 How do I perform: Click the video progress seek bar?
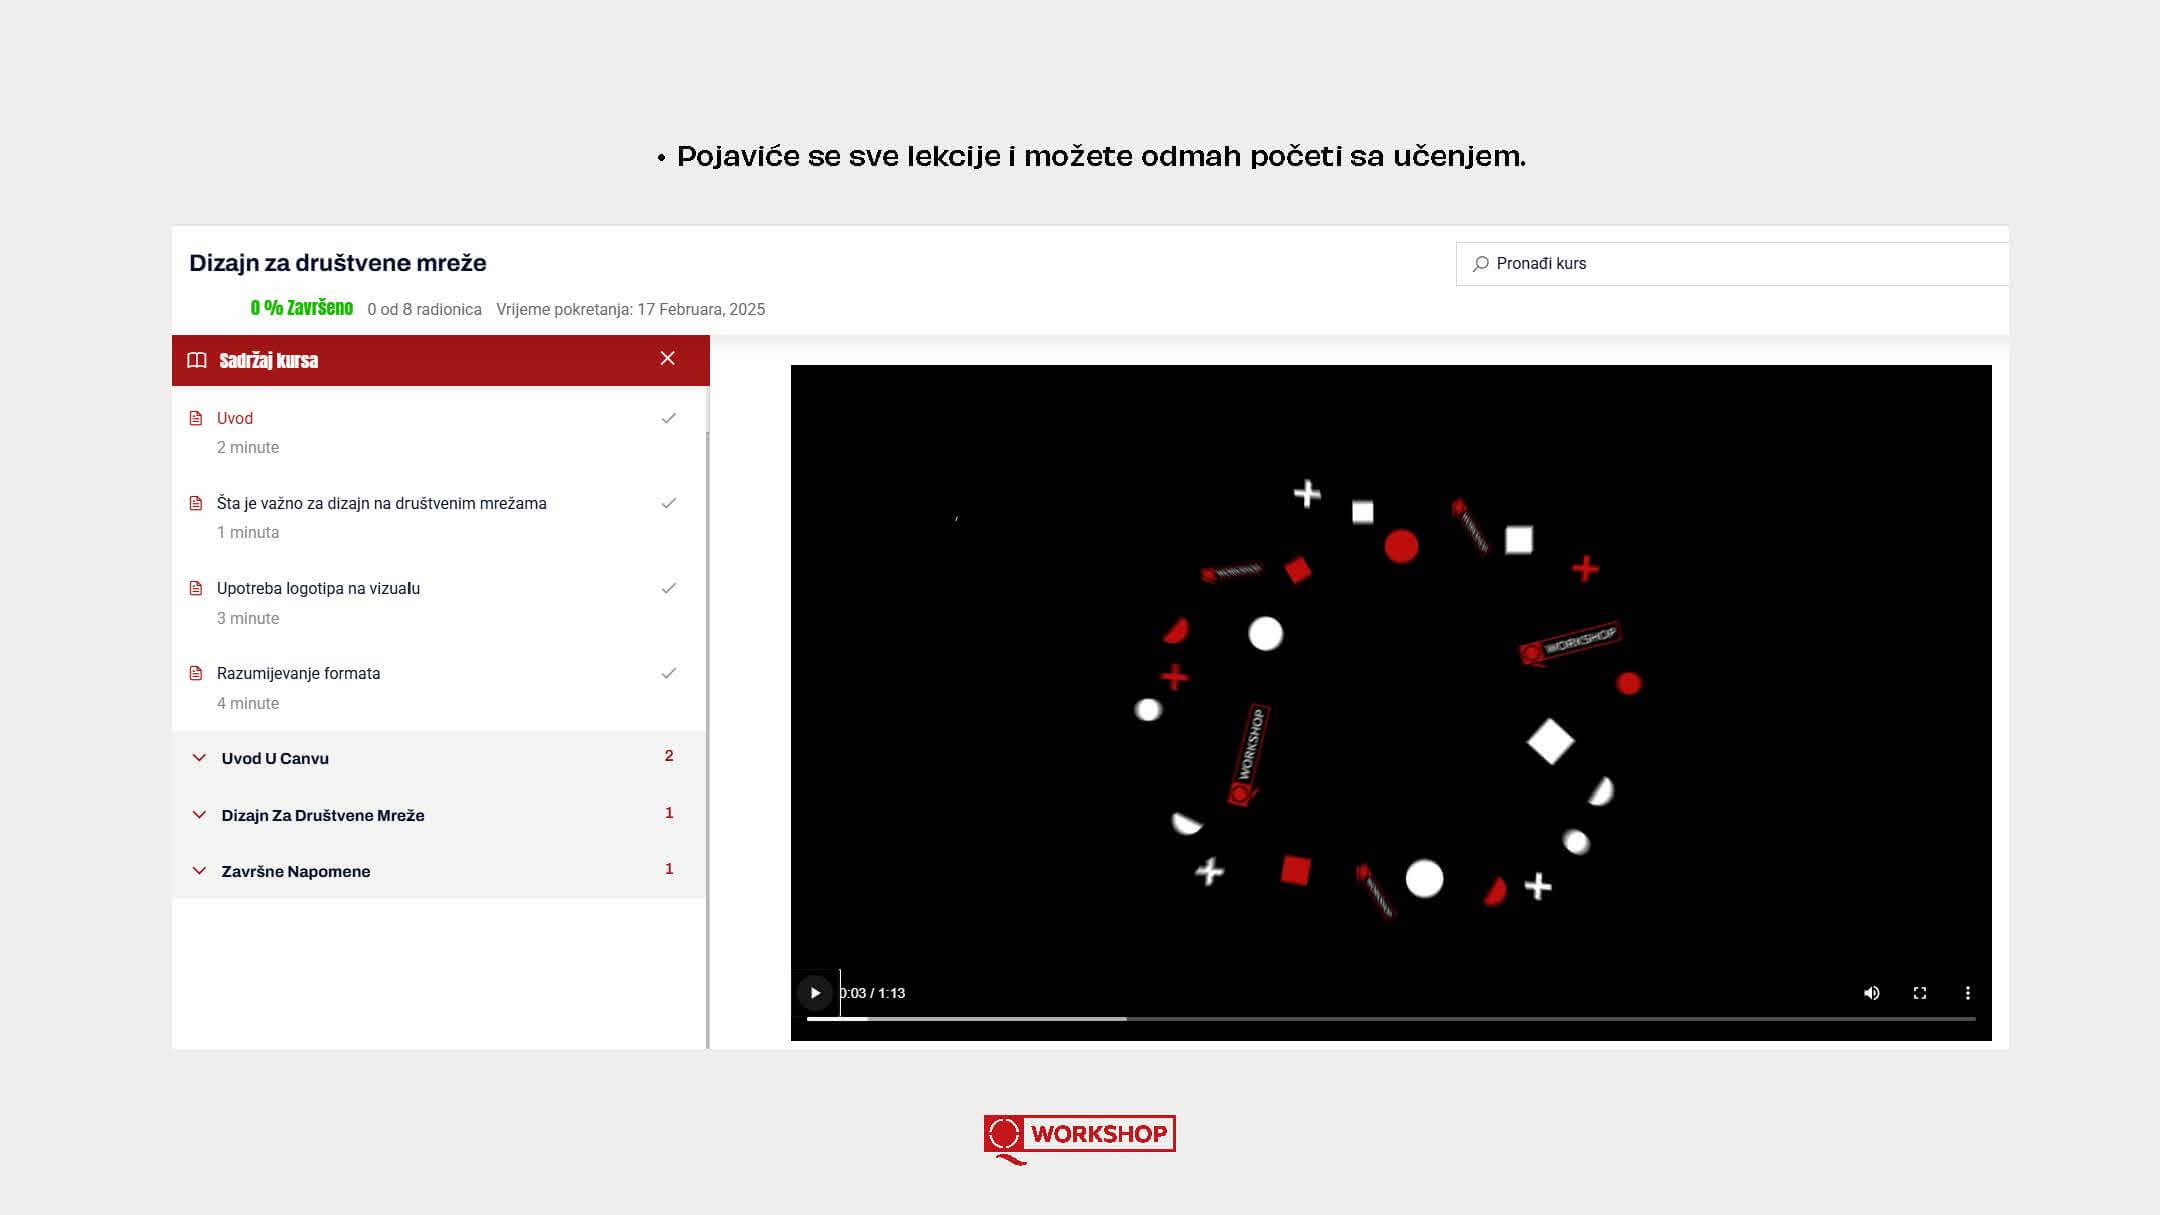1390,1018
